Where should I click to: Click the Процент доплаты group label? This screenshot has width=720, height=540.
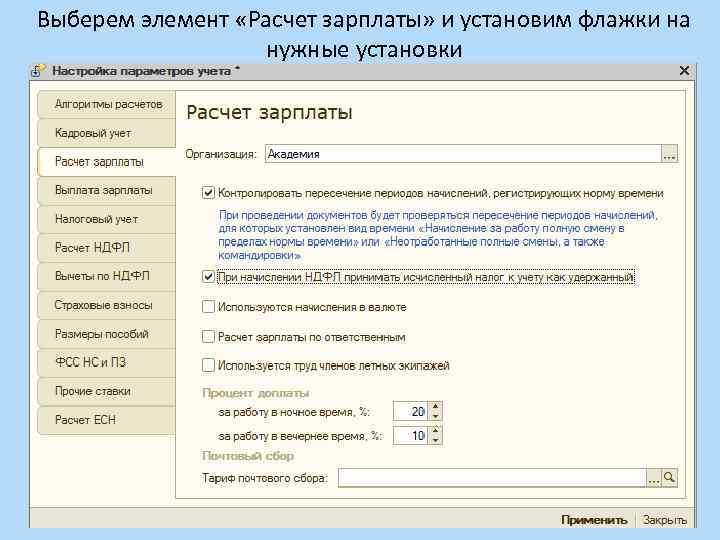pyautogui.click(x=256, y=393)
